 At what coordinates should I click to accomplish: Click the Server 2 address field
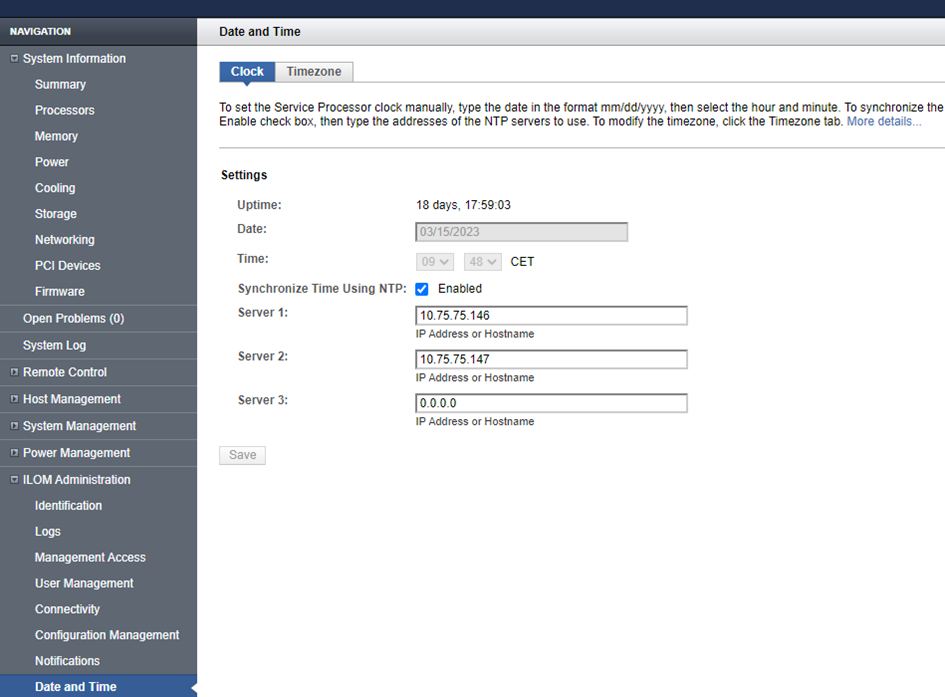coord(551,360)
